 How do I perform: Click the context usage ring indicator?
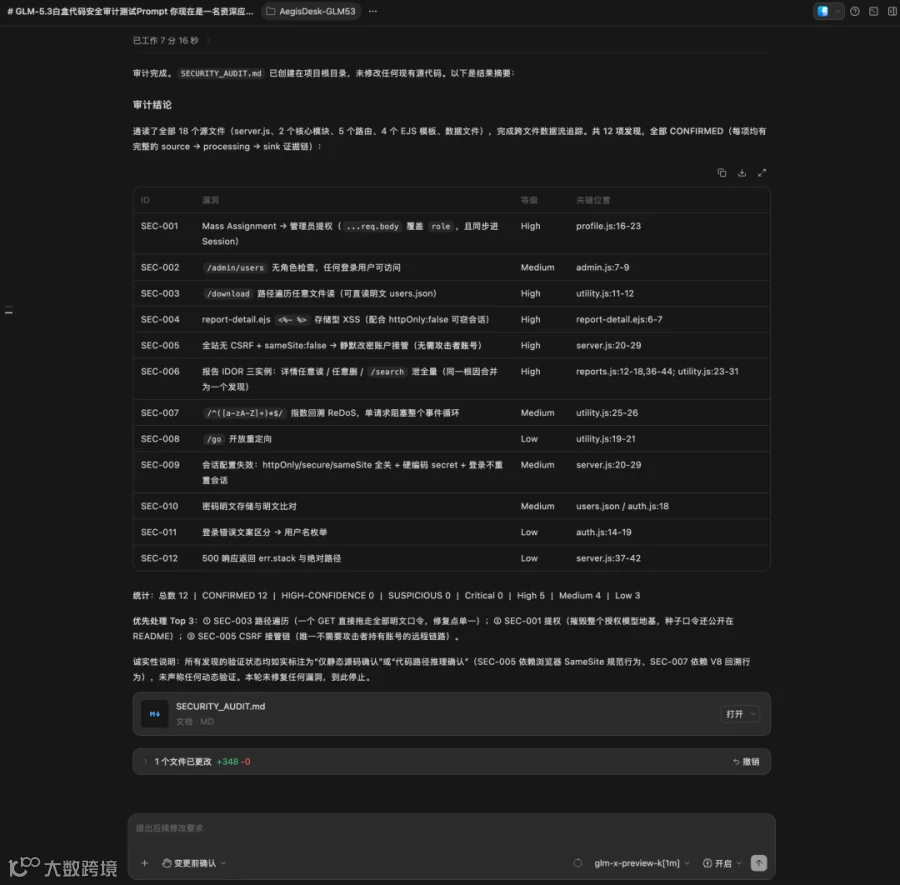[x=577, y=863]
